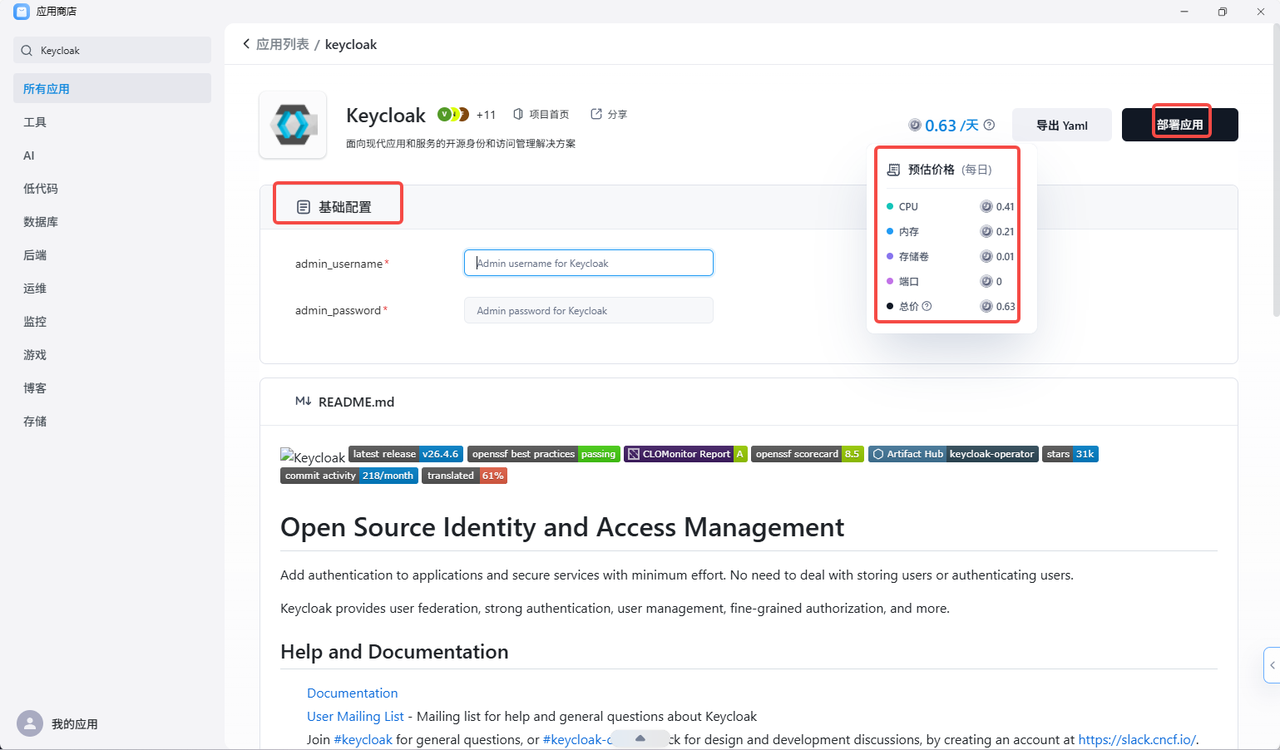
Task: Click the openssf best practices passing badge
Action: 543,454
